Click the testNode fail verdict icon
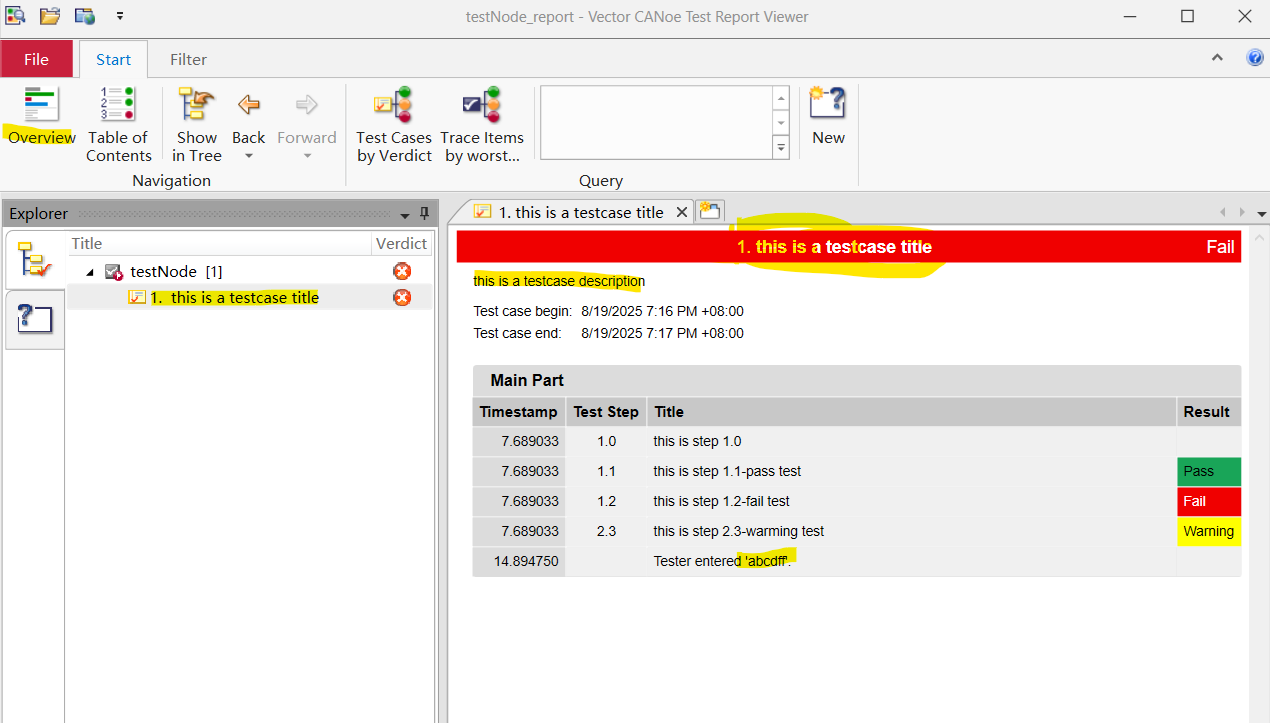 click(x=402, y=271)
